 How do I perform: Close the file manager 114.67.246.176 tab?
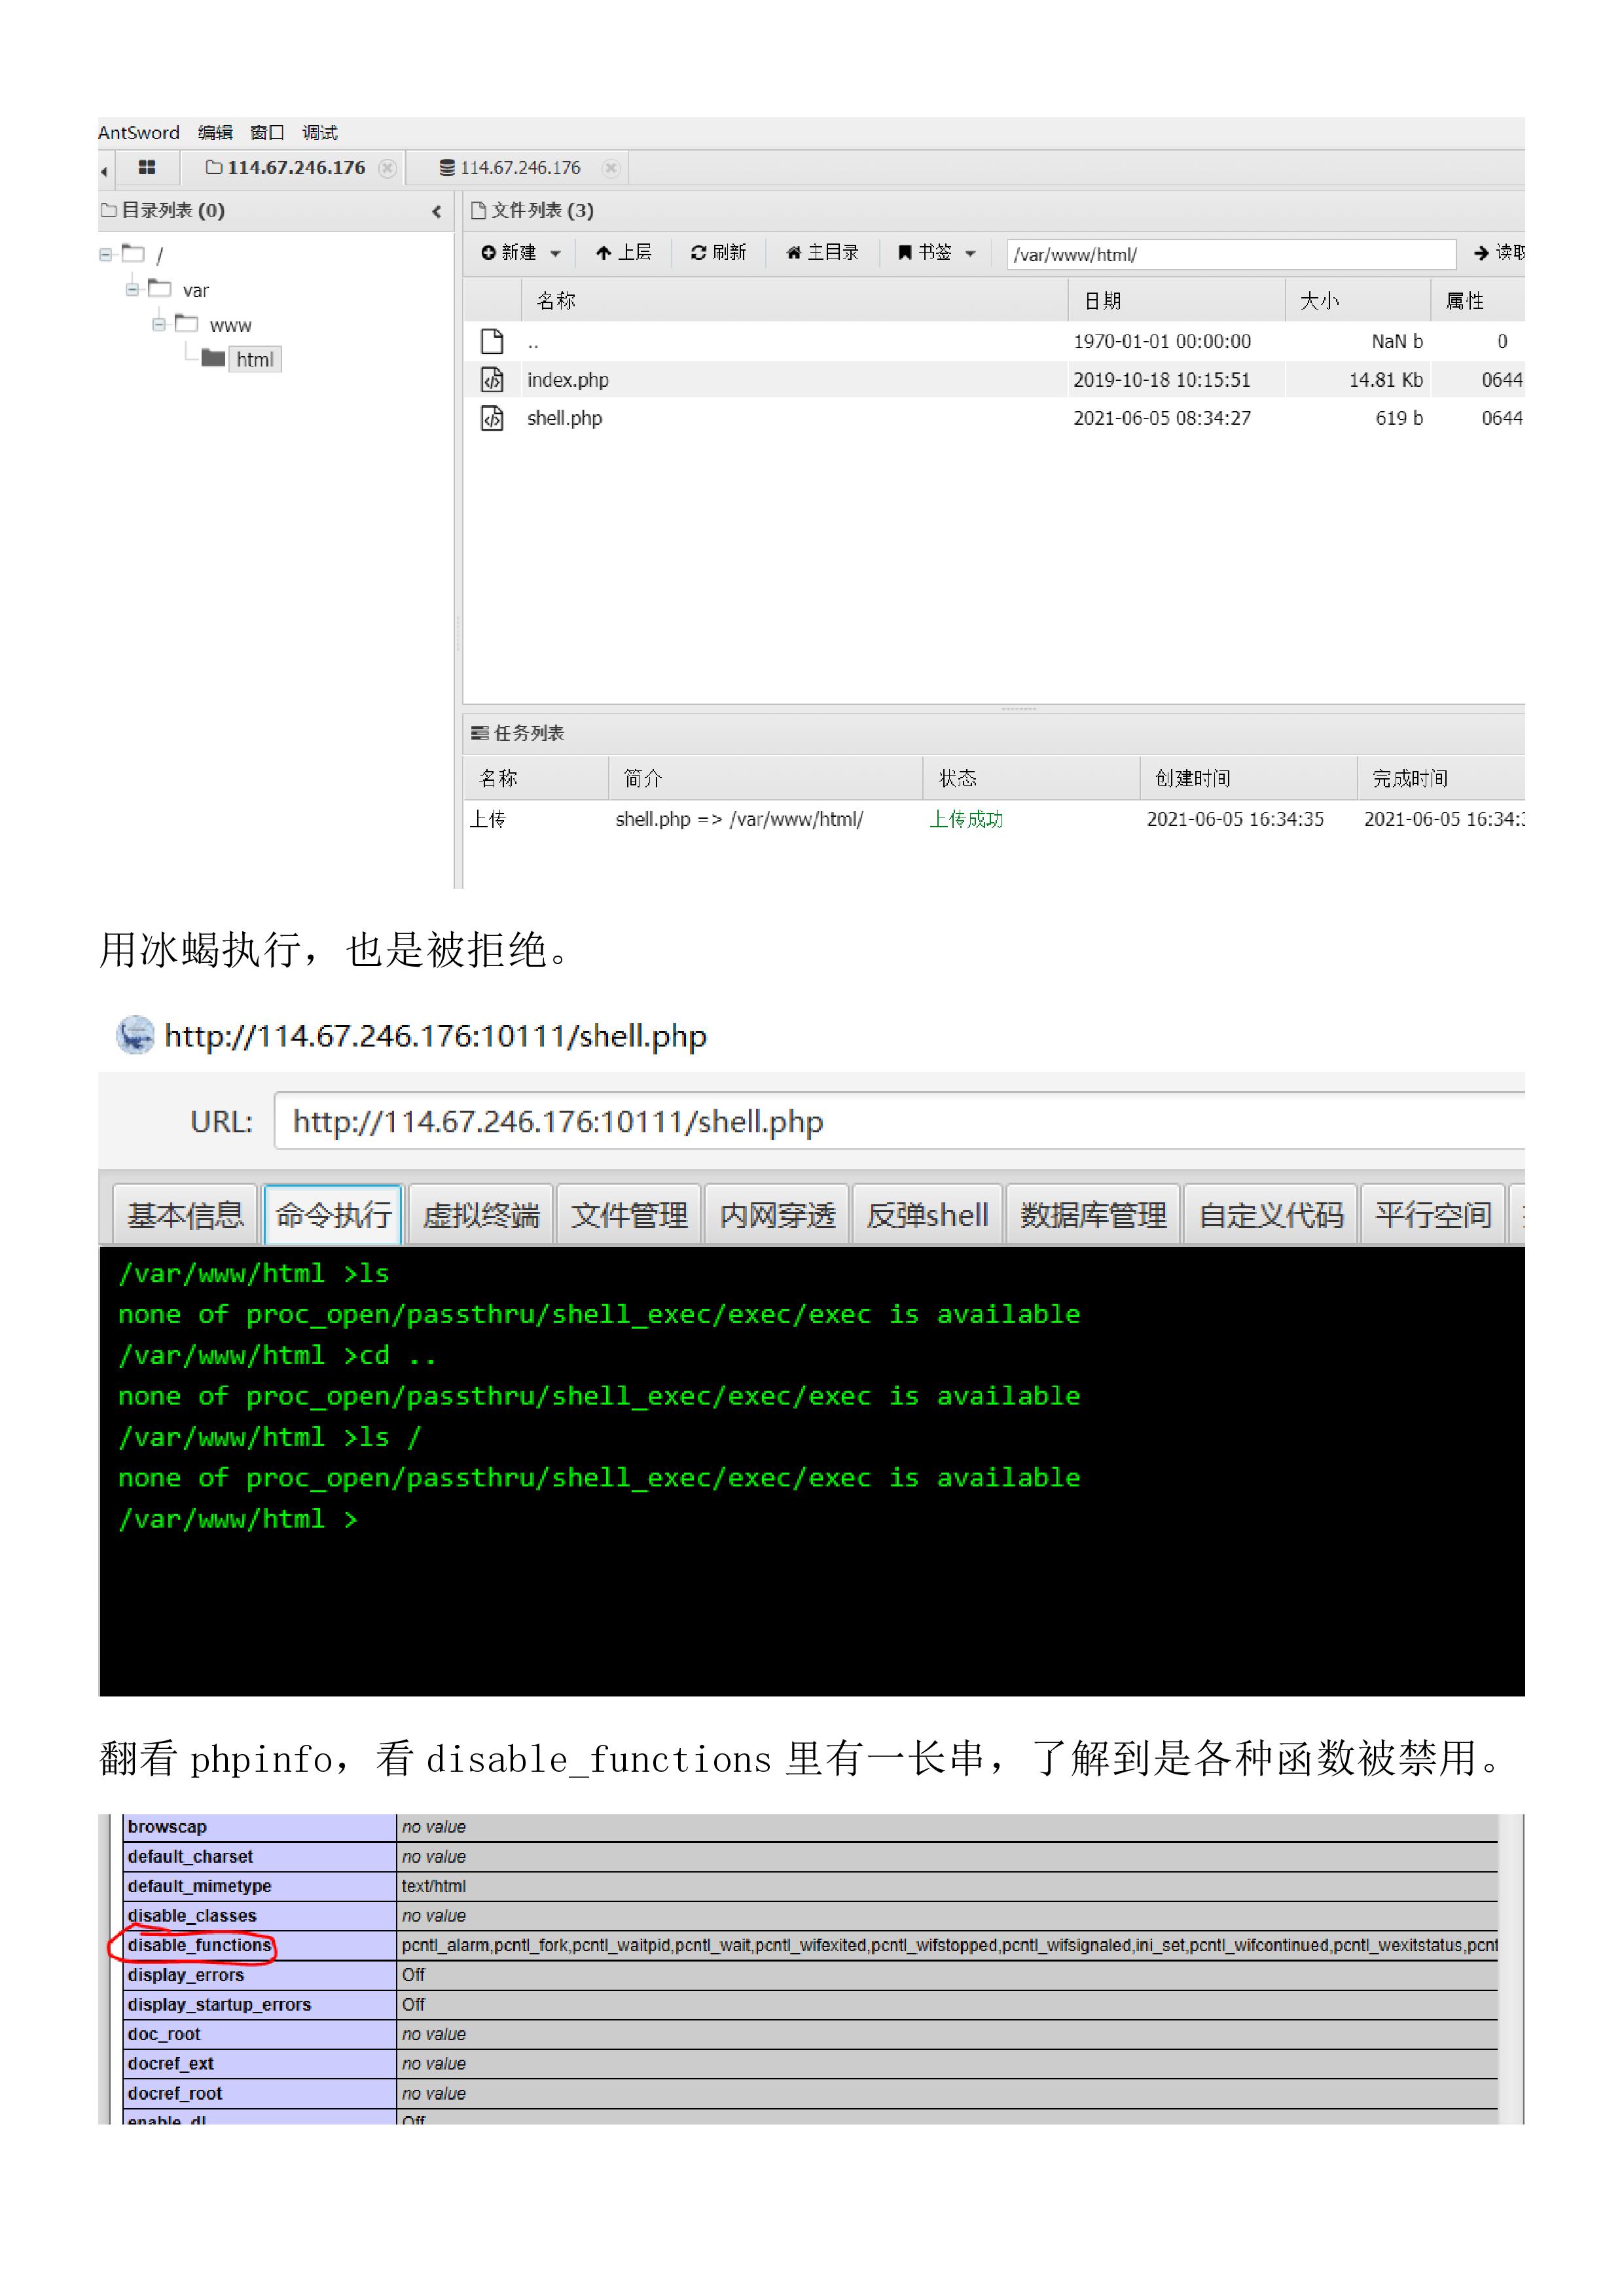click(387, 168)
